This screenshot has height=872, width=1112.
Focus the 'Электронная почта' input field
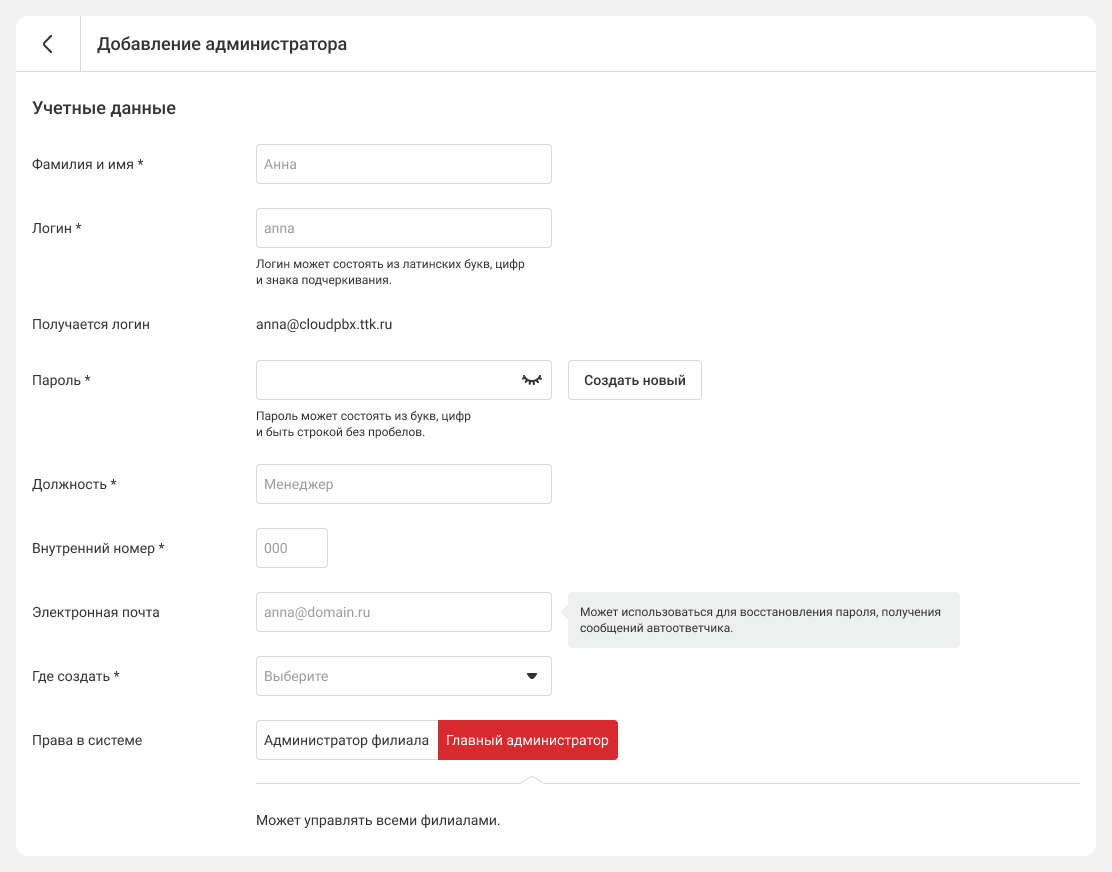[x=403, y=612]
